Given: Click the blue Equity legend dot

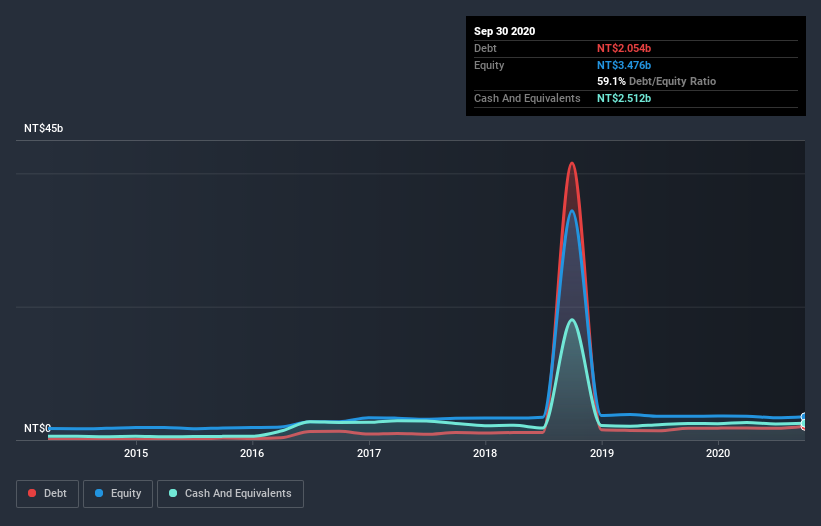Looking at the screenshot, I should click(x=99, y=493).
